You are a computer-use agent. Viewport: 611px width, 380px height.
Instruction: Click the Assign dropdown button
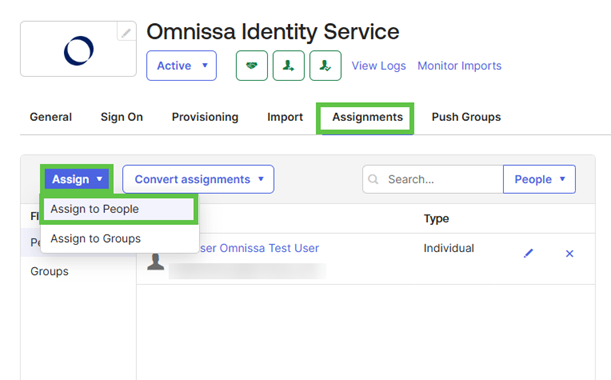coord(77,179)
